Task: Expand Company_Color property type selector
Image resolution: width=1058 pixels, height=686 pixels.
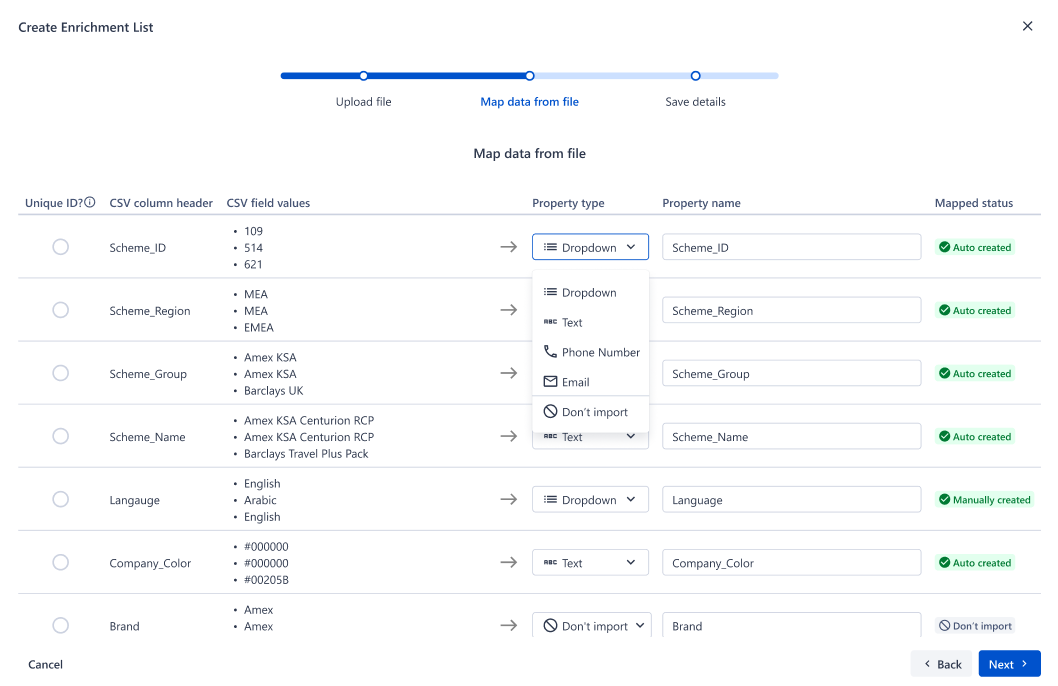Action: 590,563
